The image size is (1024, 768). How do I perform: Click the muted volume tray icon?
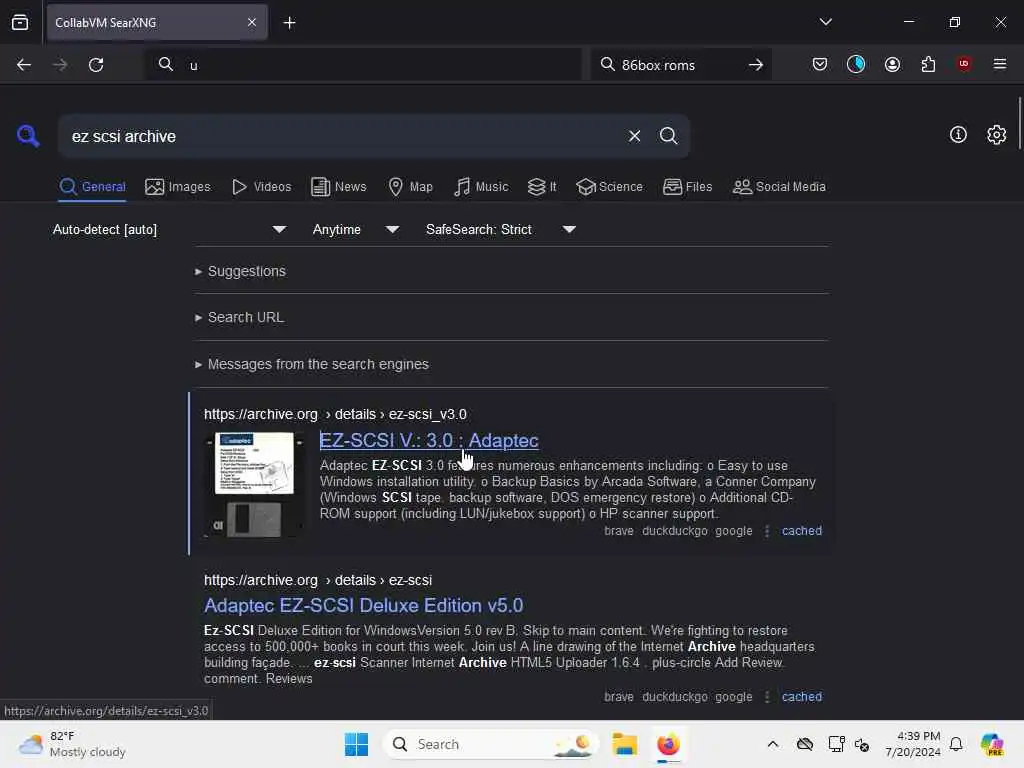[862, 744]
